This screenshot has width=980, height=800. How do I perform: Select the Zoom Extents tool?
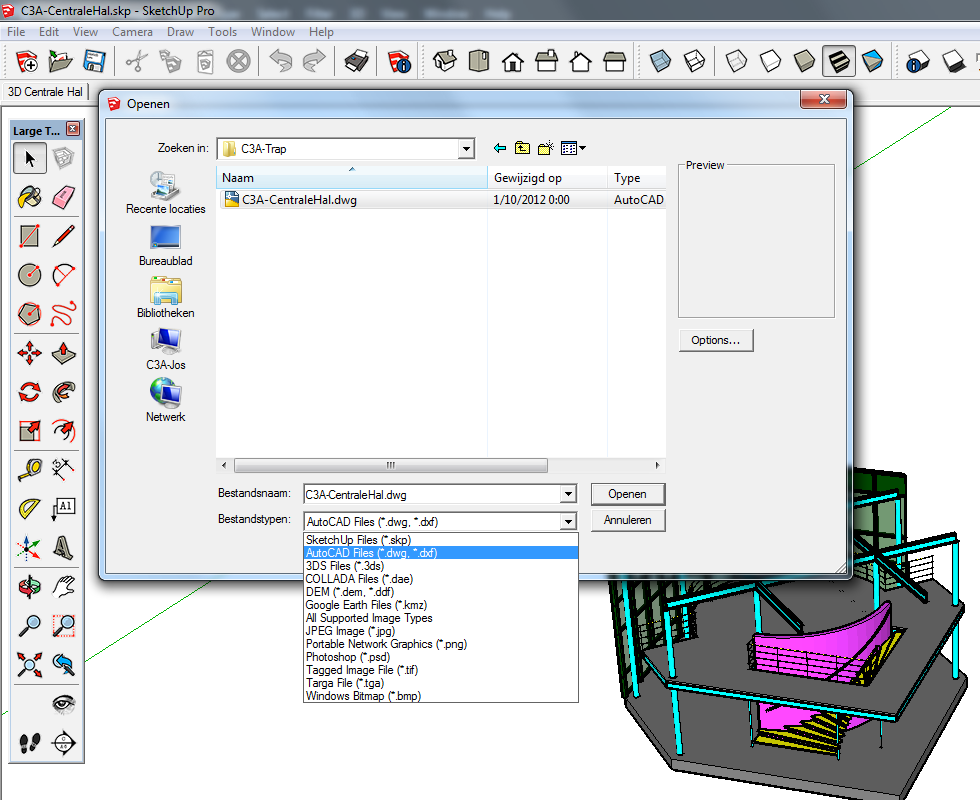point(29,664)
